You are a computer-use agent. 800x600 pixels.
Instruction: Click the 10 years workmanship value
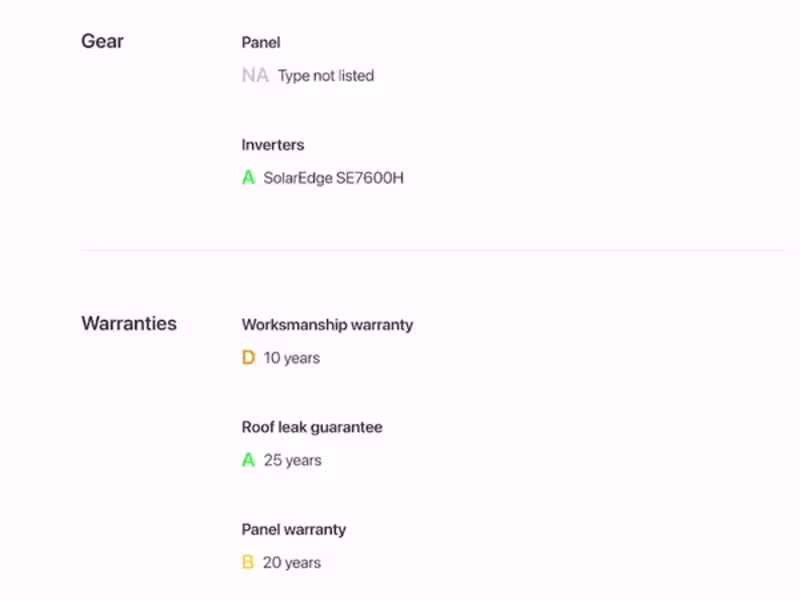click(x=292, y=358)
